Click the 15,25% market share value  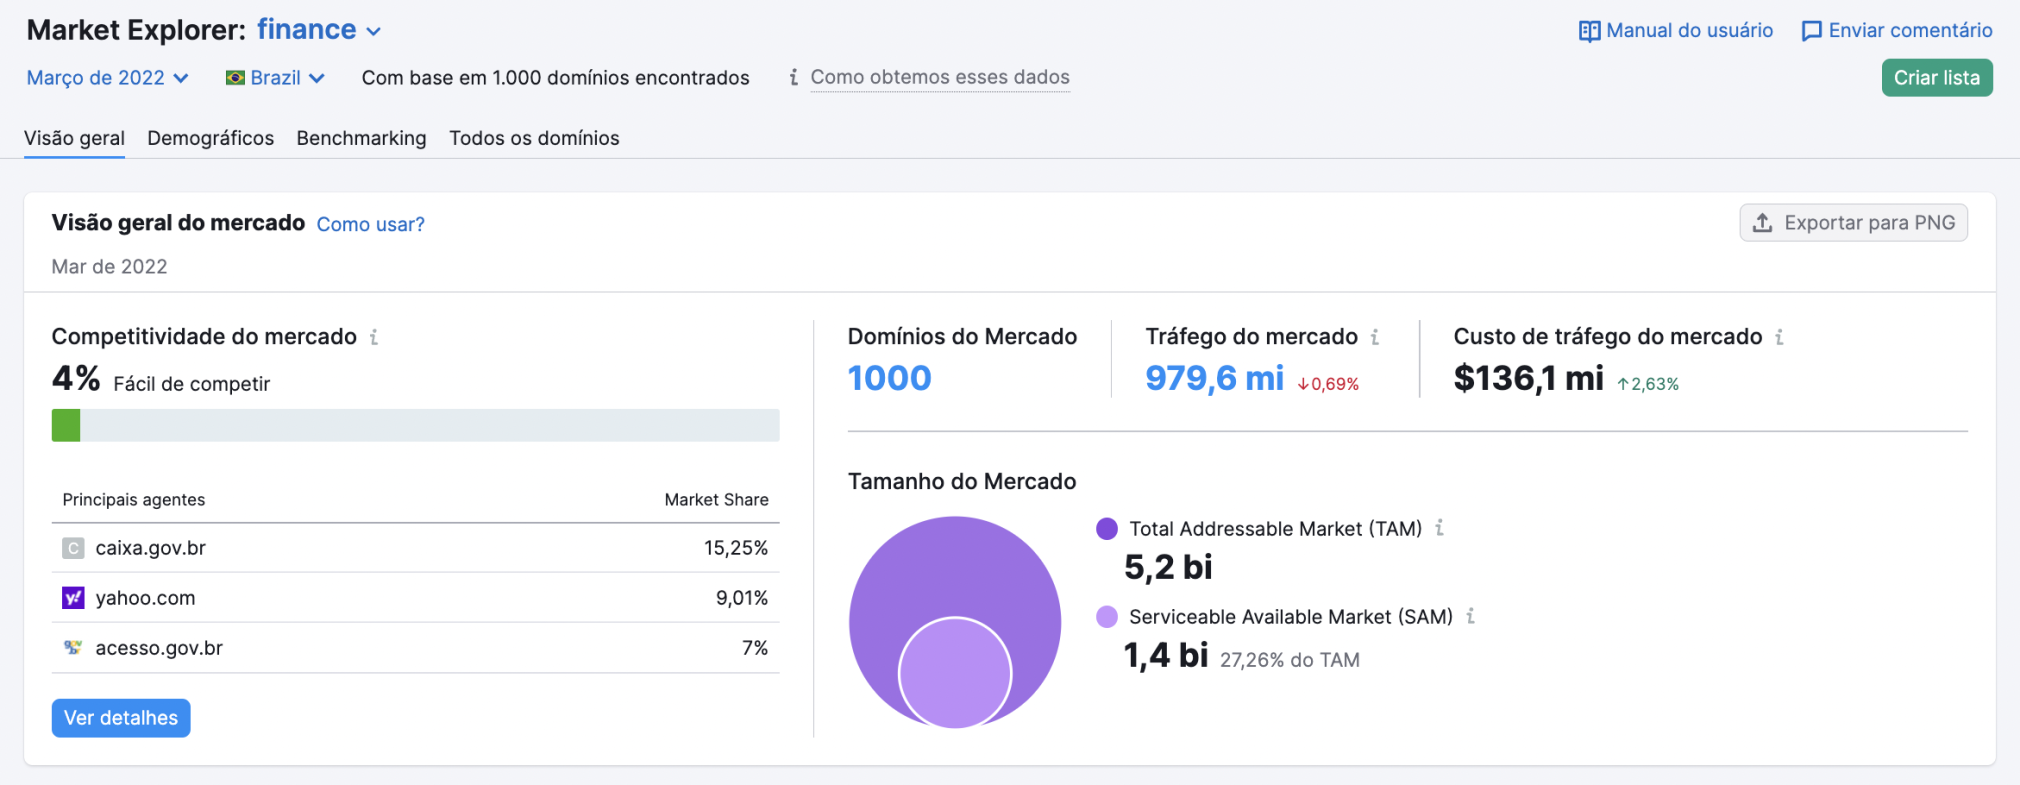point(736,548)
